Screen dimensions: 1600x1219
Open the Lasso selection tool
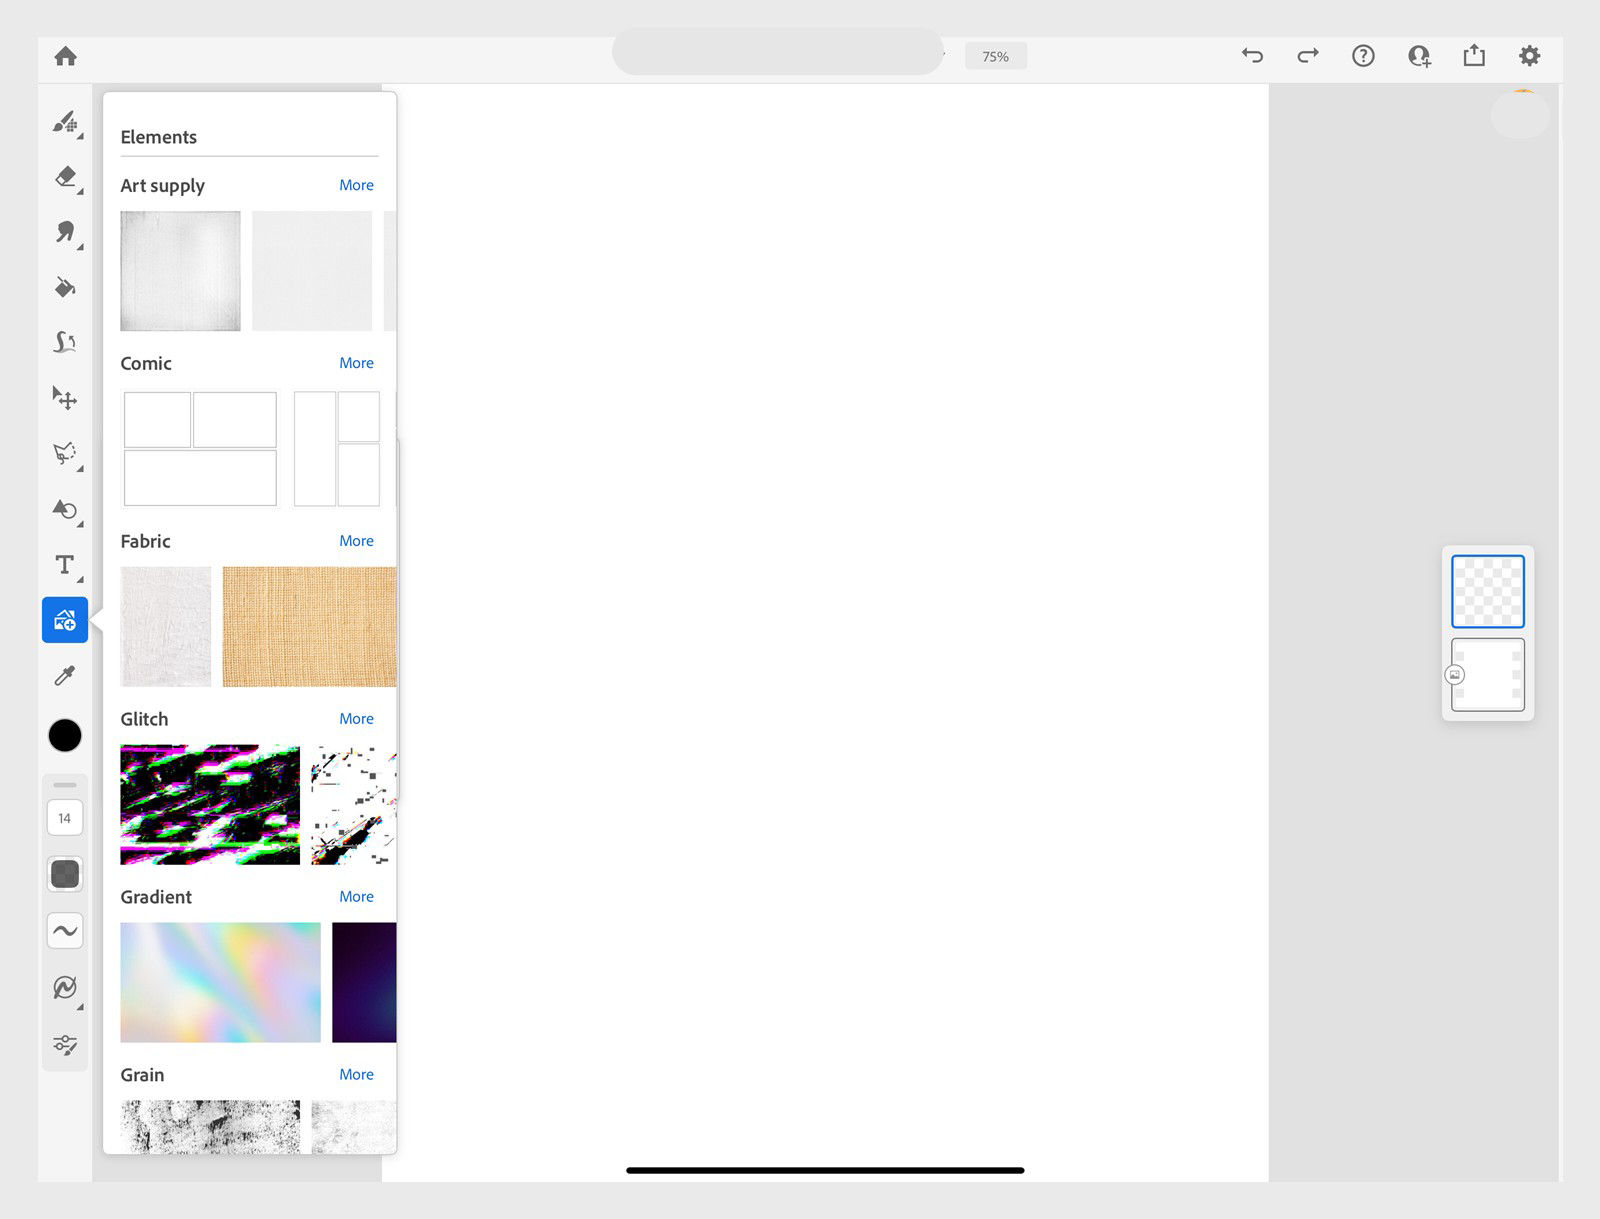tap(64, 453)
